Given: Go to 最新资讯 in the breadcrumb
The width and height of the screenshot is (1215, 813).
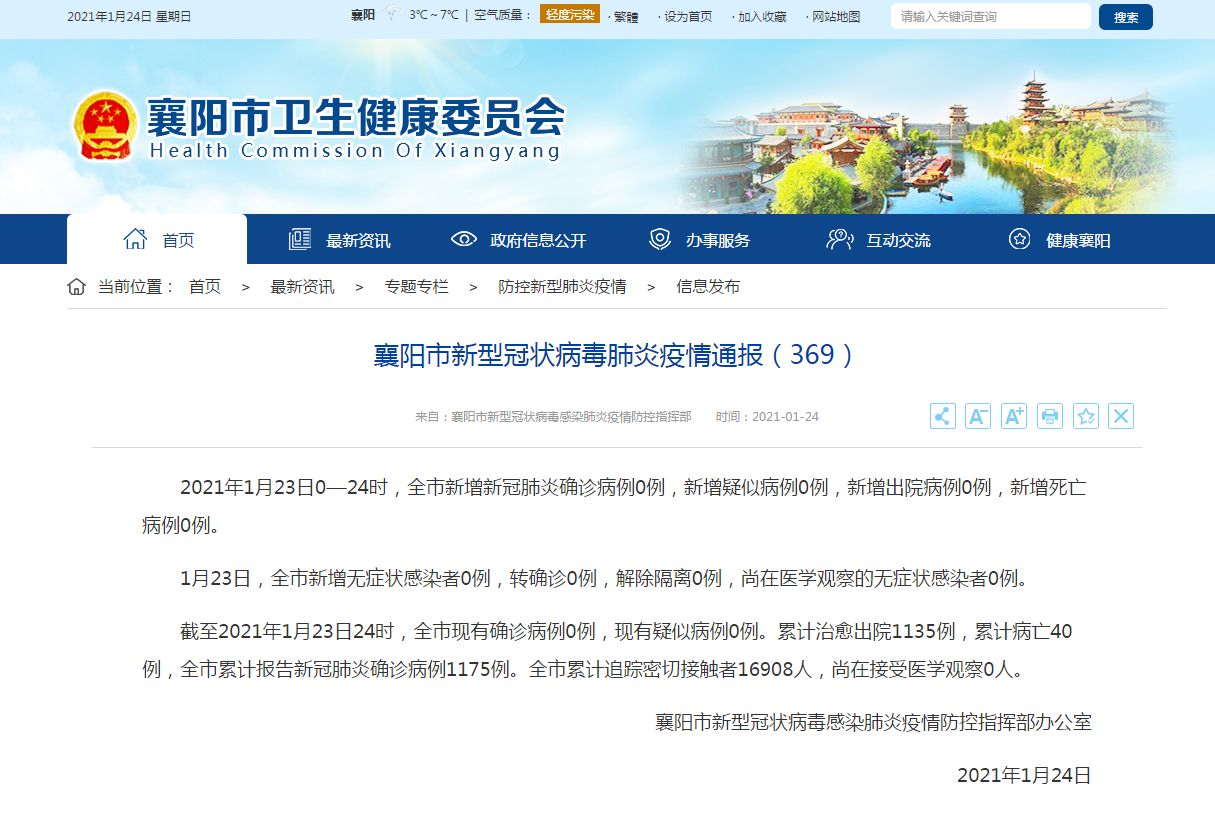Looking at the screenshot, I should [302, 287].
